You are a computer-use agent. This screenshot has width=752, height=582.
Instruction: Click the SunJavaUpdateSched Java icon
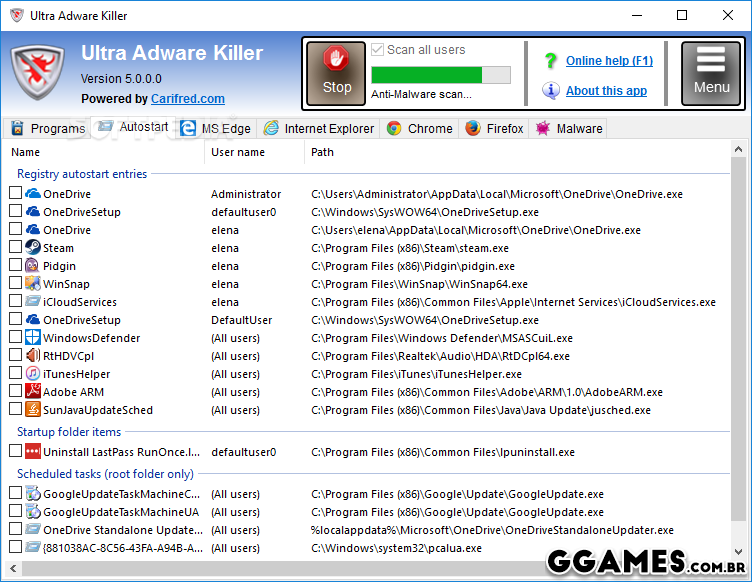pos(32,410)
